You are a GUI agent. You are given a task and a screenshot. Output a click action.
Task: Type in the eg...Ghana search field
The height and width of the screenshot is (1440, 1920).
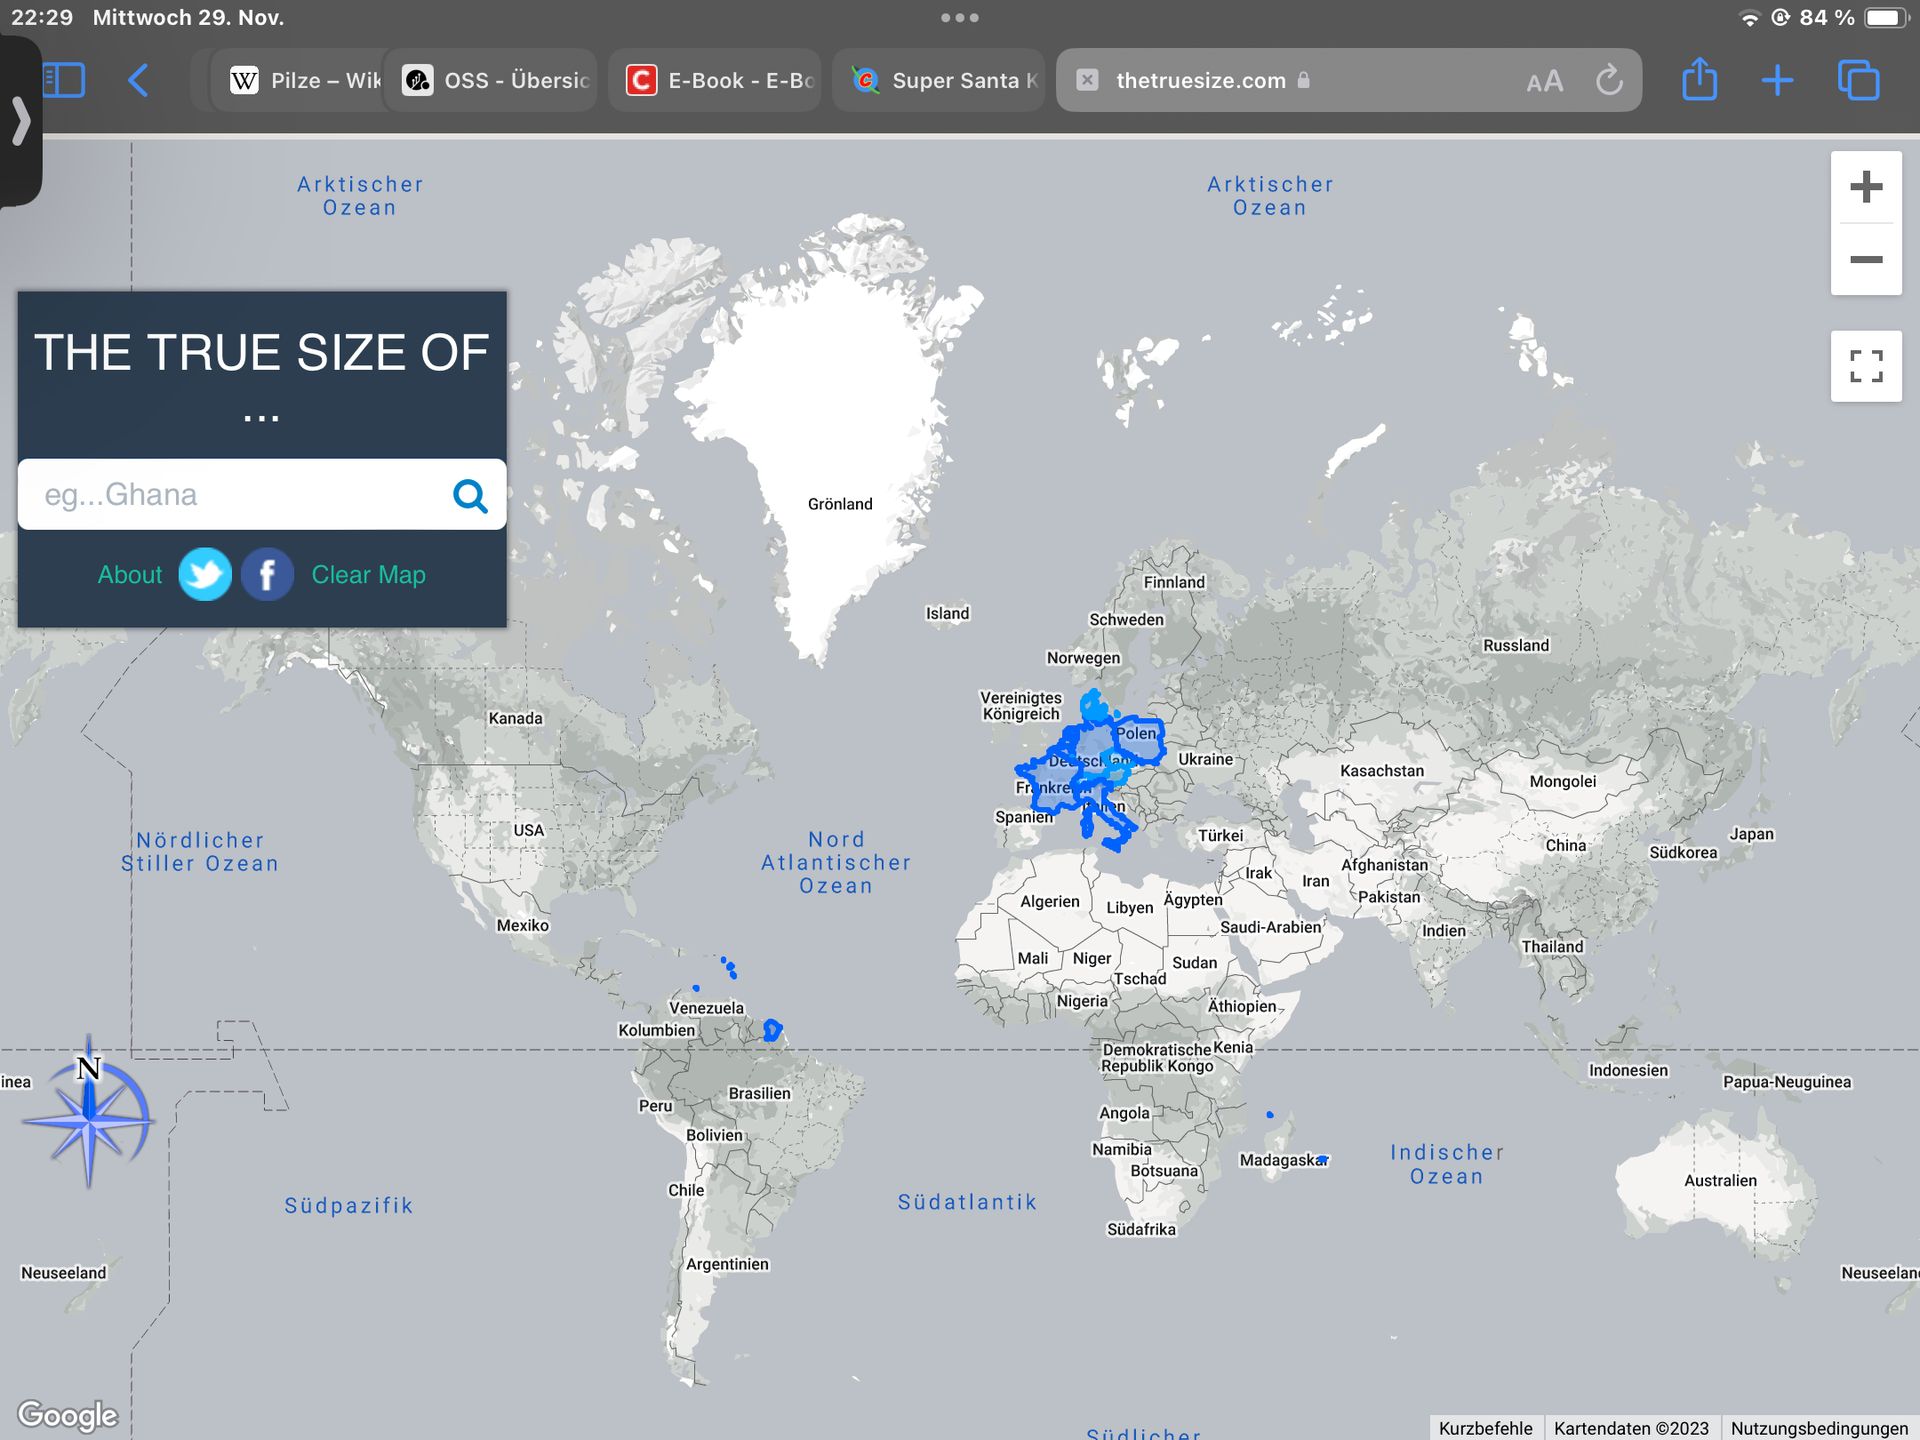[x=230, y=495]
